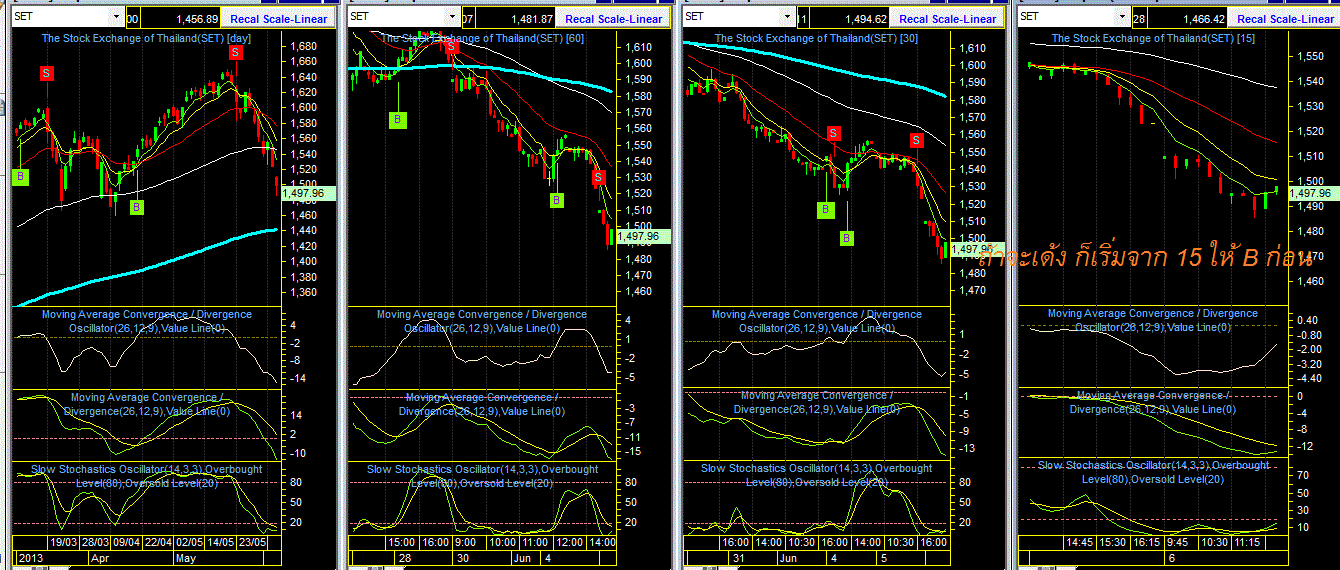
Task: Select the B buy marker at day chart's left edge
Action: pos(20,177)
